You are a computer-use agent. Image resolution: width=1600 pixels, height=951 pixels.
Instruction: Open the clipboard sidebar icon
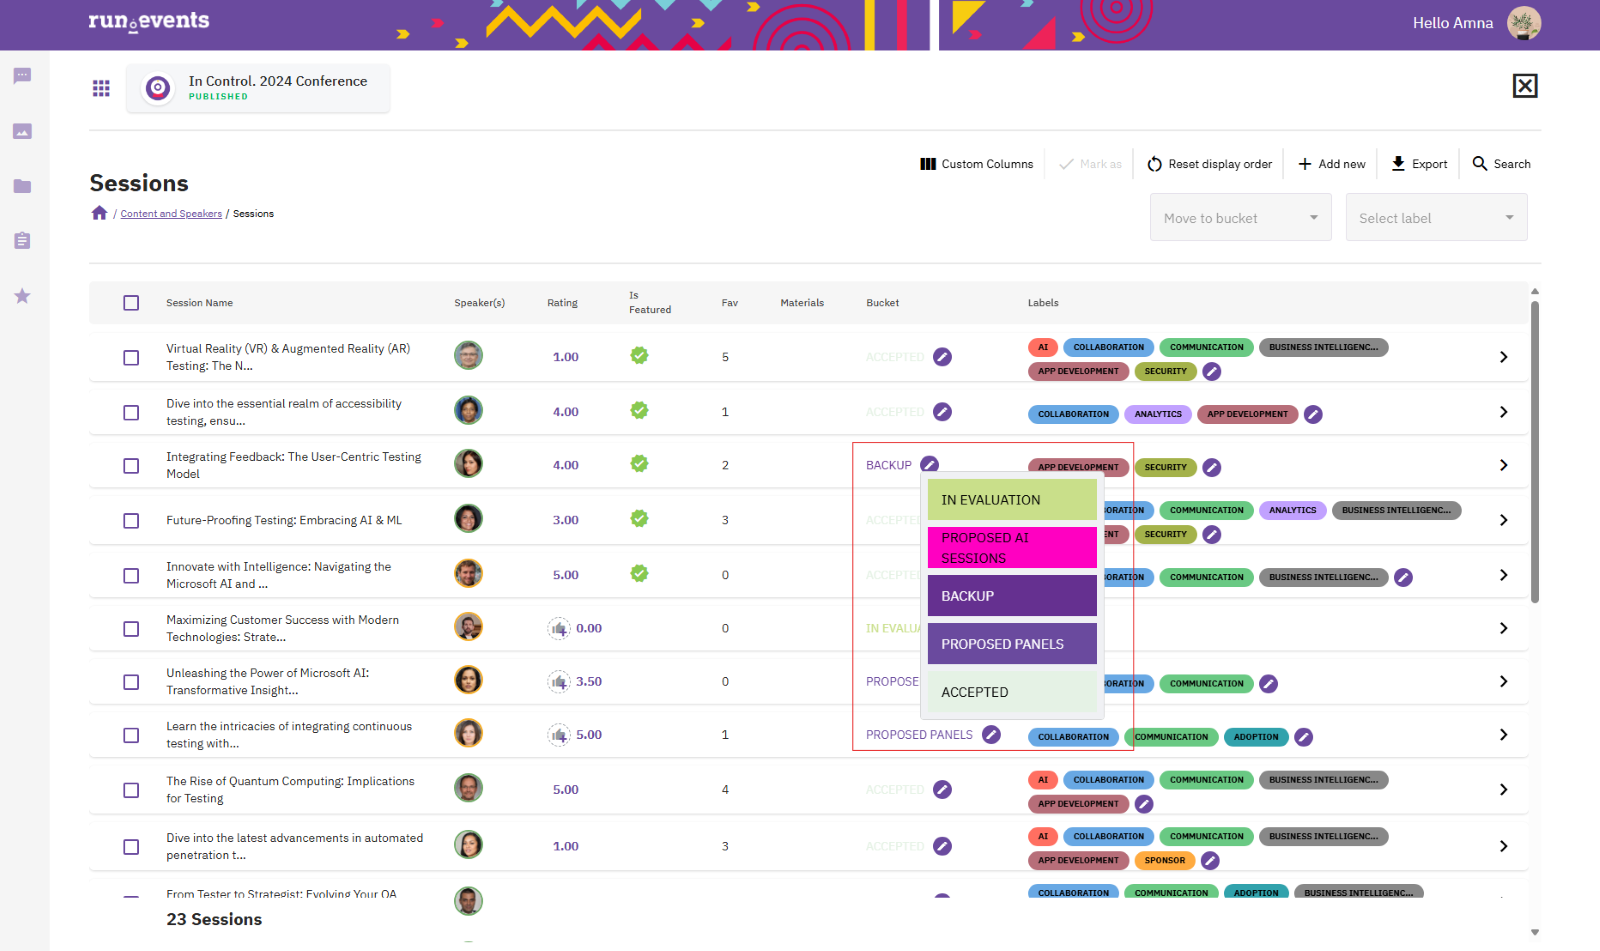(x=22, y=240)
